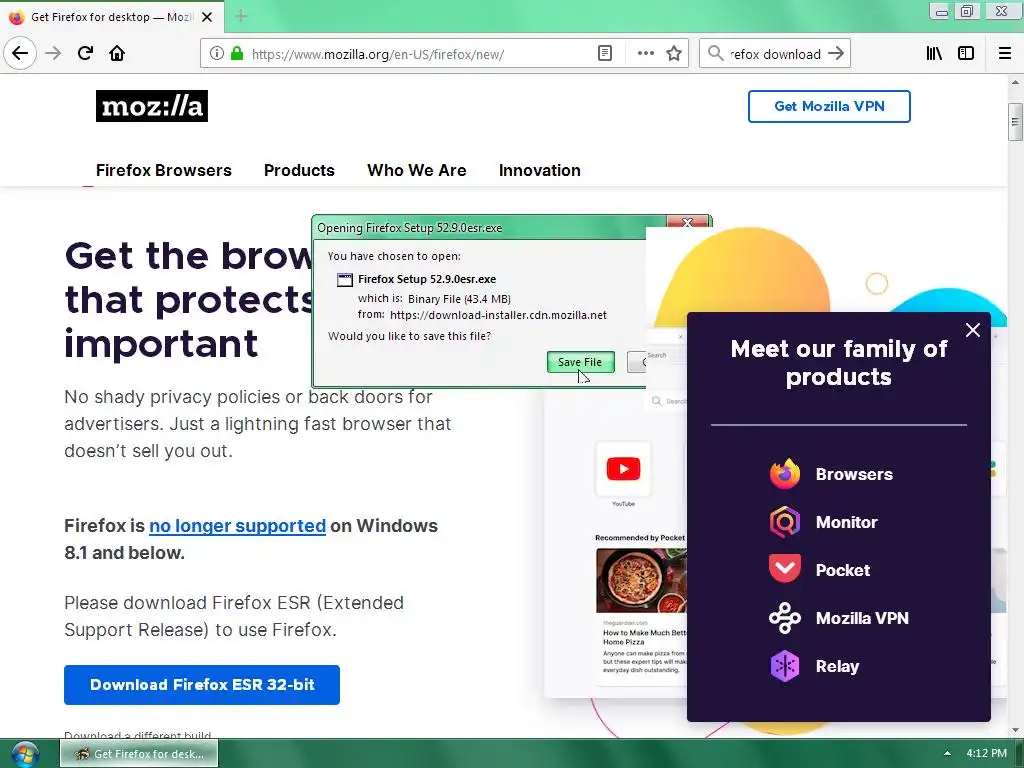This screenshot has width=1024, height=768.
Task: Open Who We Are nav menu
Action: point(417,170)
